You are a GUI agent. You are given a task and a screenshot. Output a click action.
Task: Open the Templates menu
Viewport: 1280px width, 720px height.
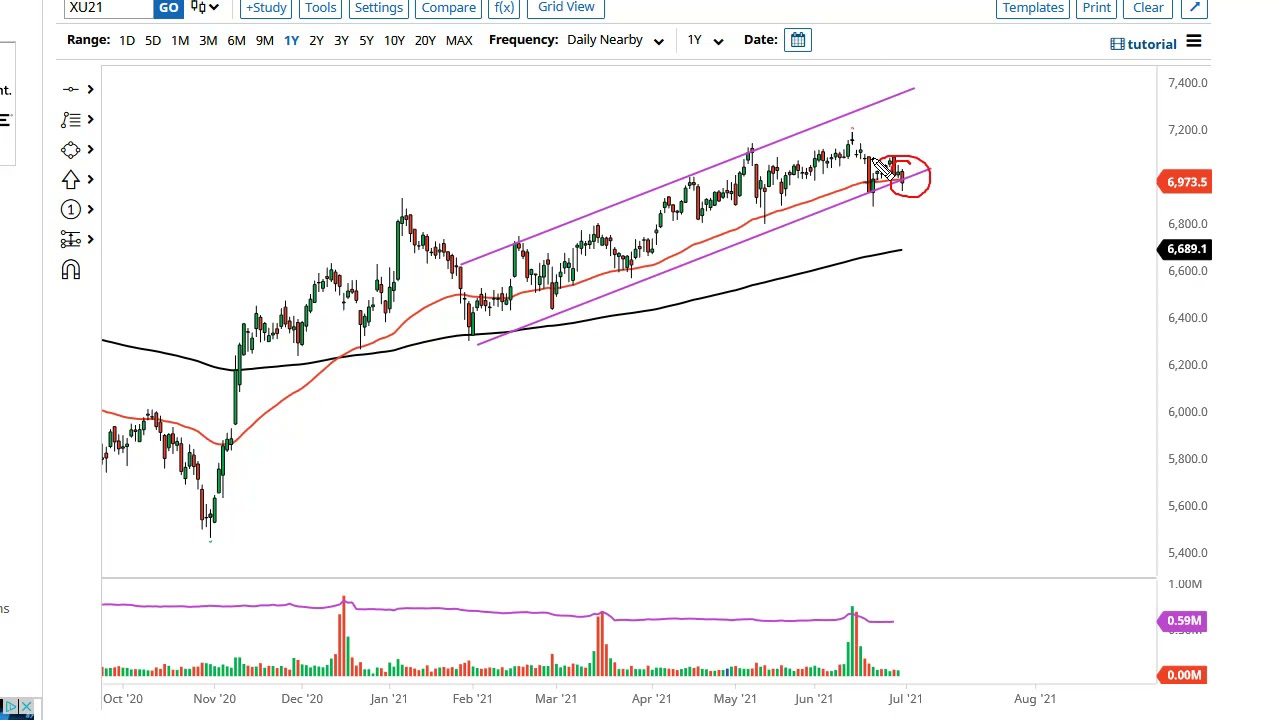(1033, 8)
